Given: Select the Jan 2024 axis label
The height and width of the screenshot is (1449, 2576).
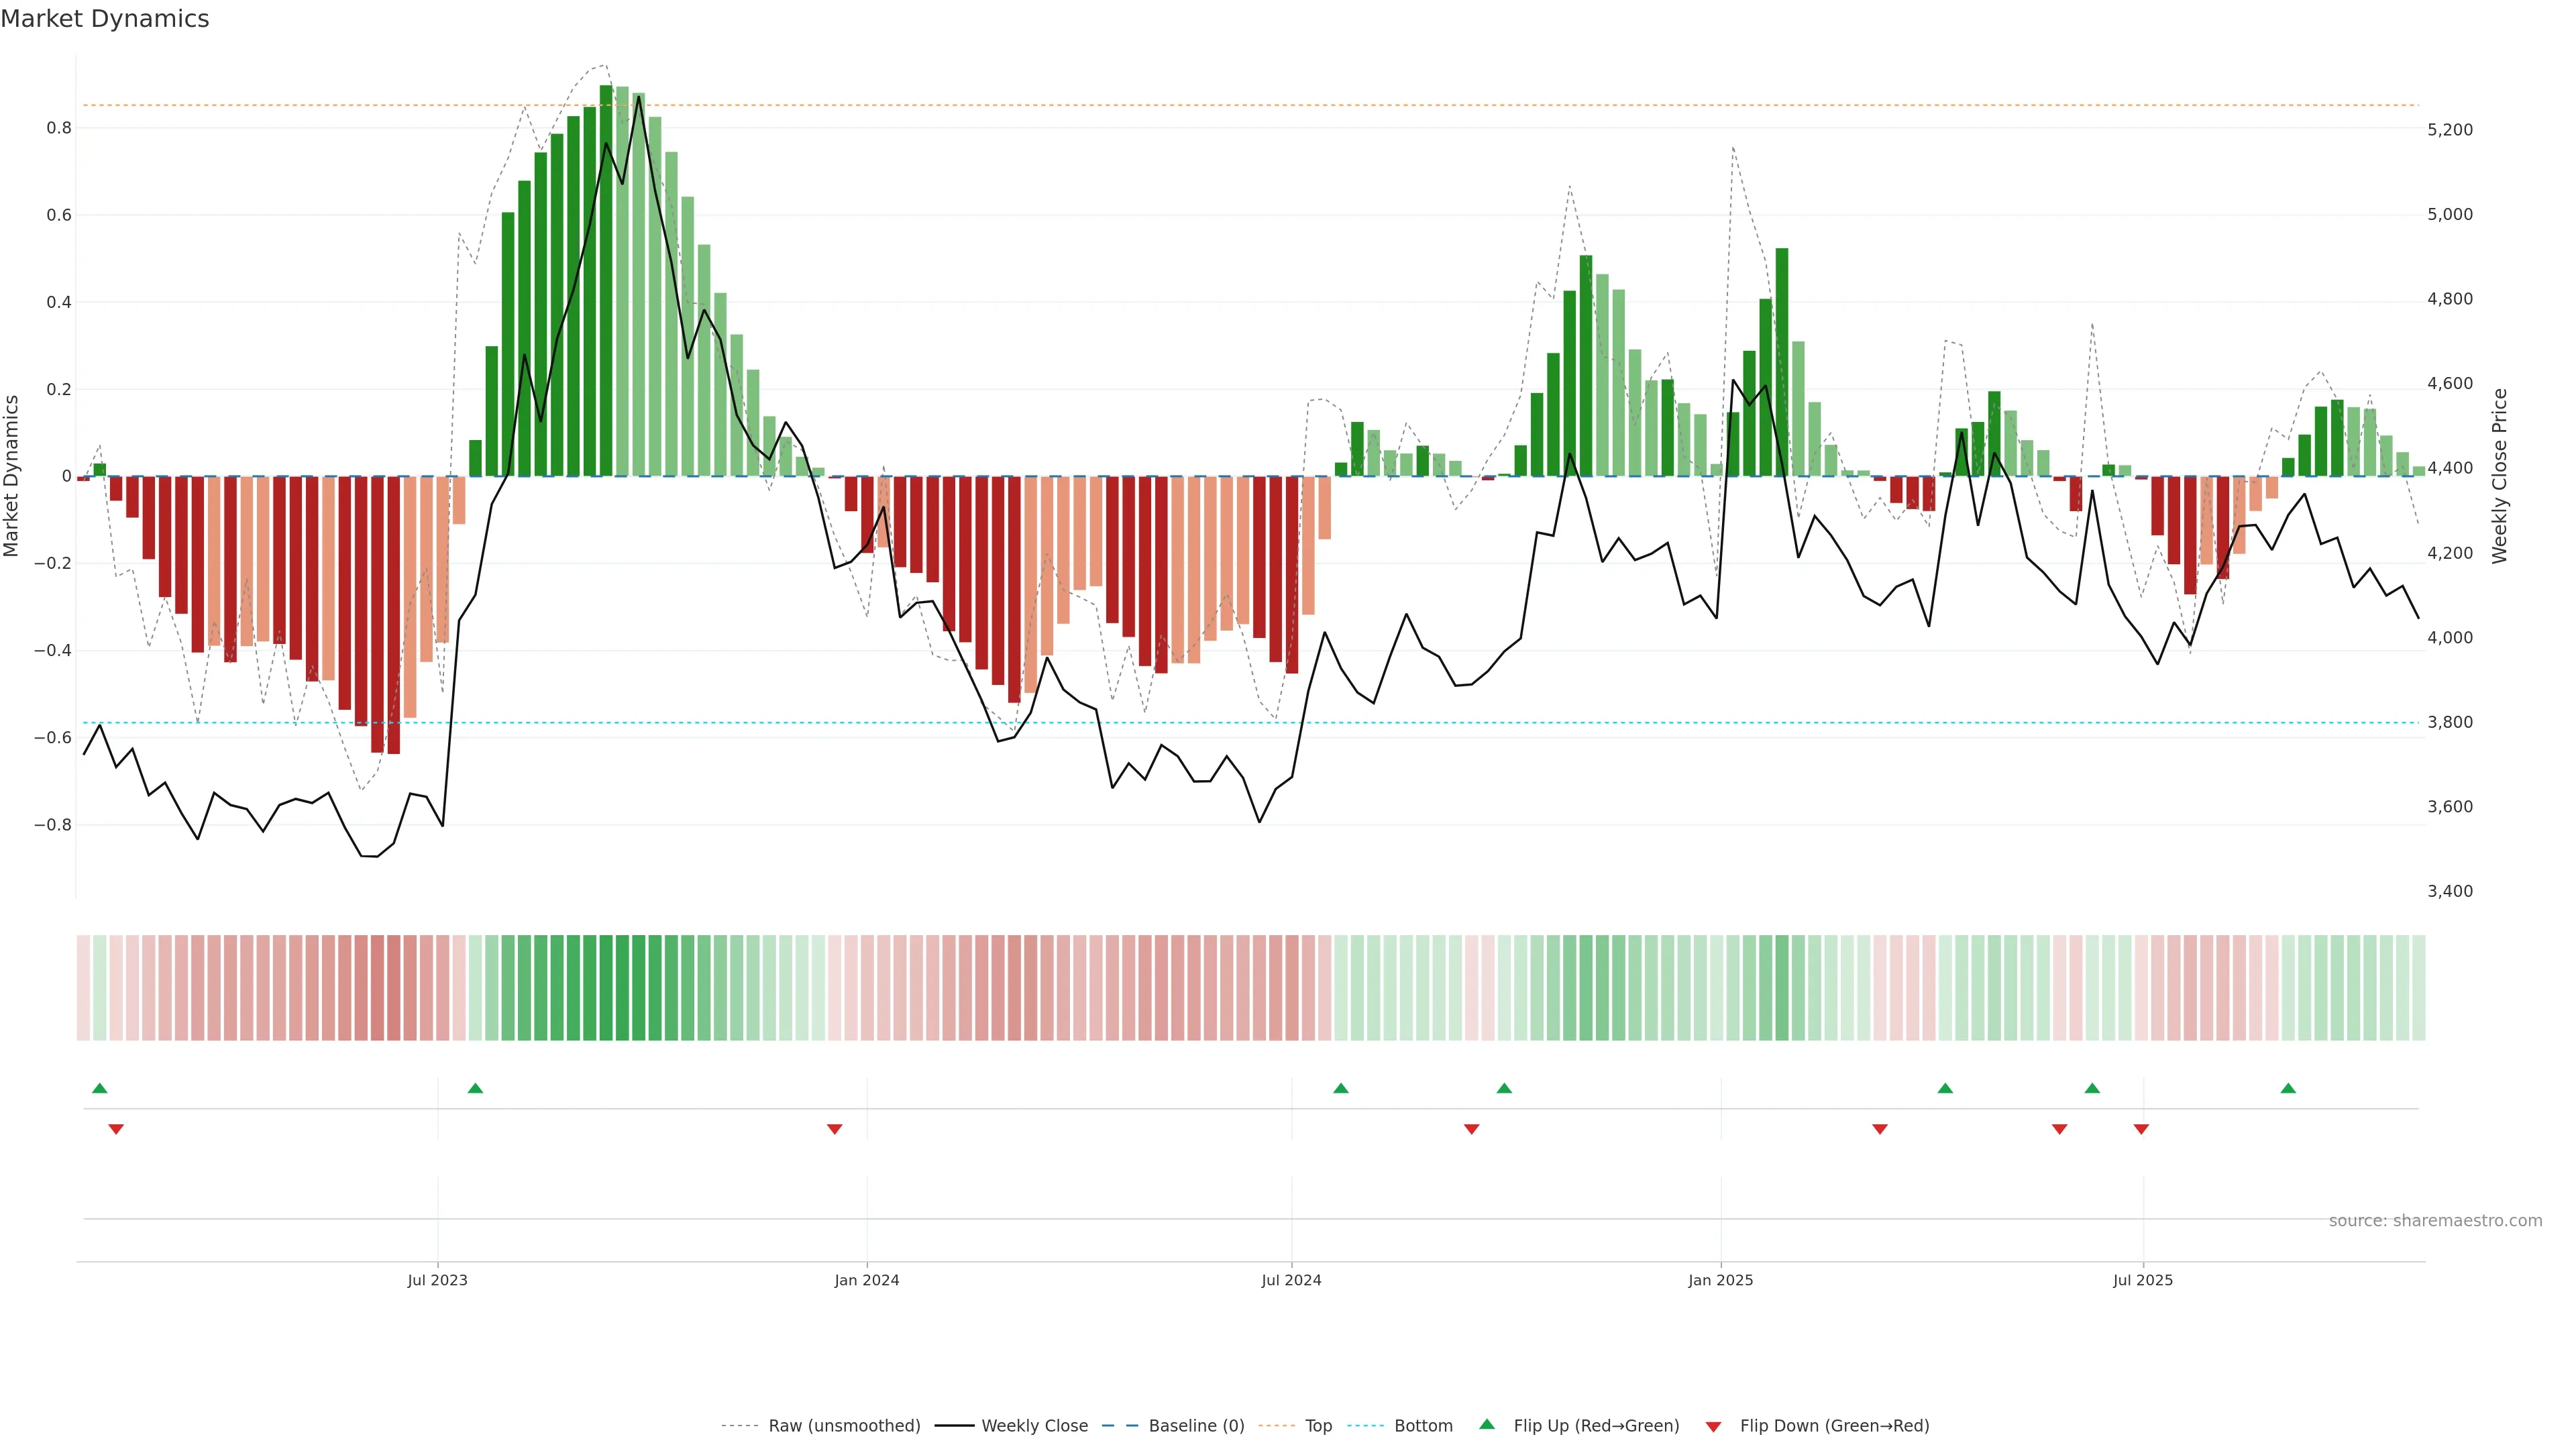Looking at the screenshot, I should pyautogui.click(x=867, y=1280).
